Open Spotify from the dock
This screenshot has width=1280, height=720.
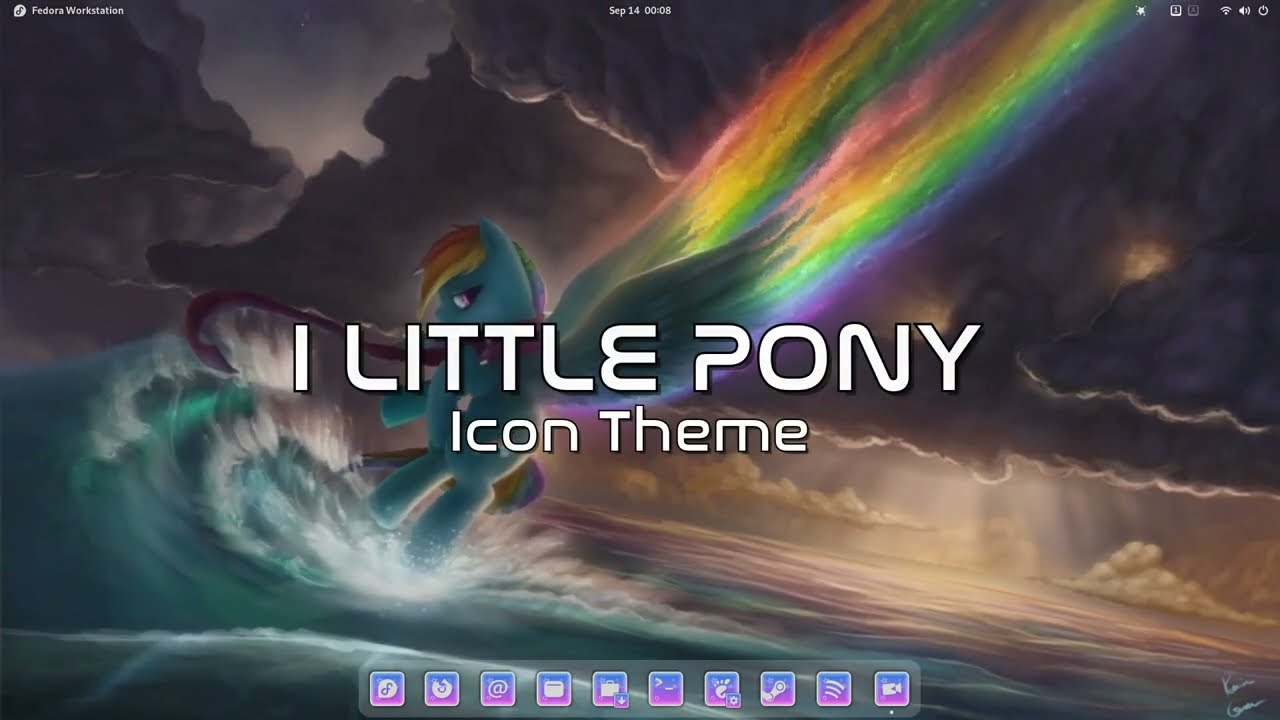click(x=835, y=688)
